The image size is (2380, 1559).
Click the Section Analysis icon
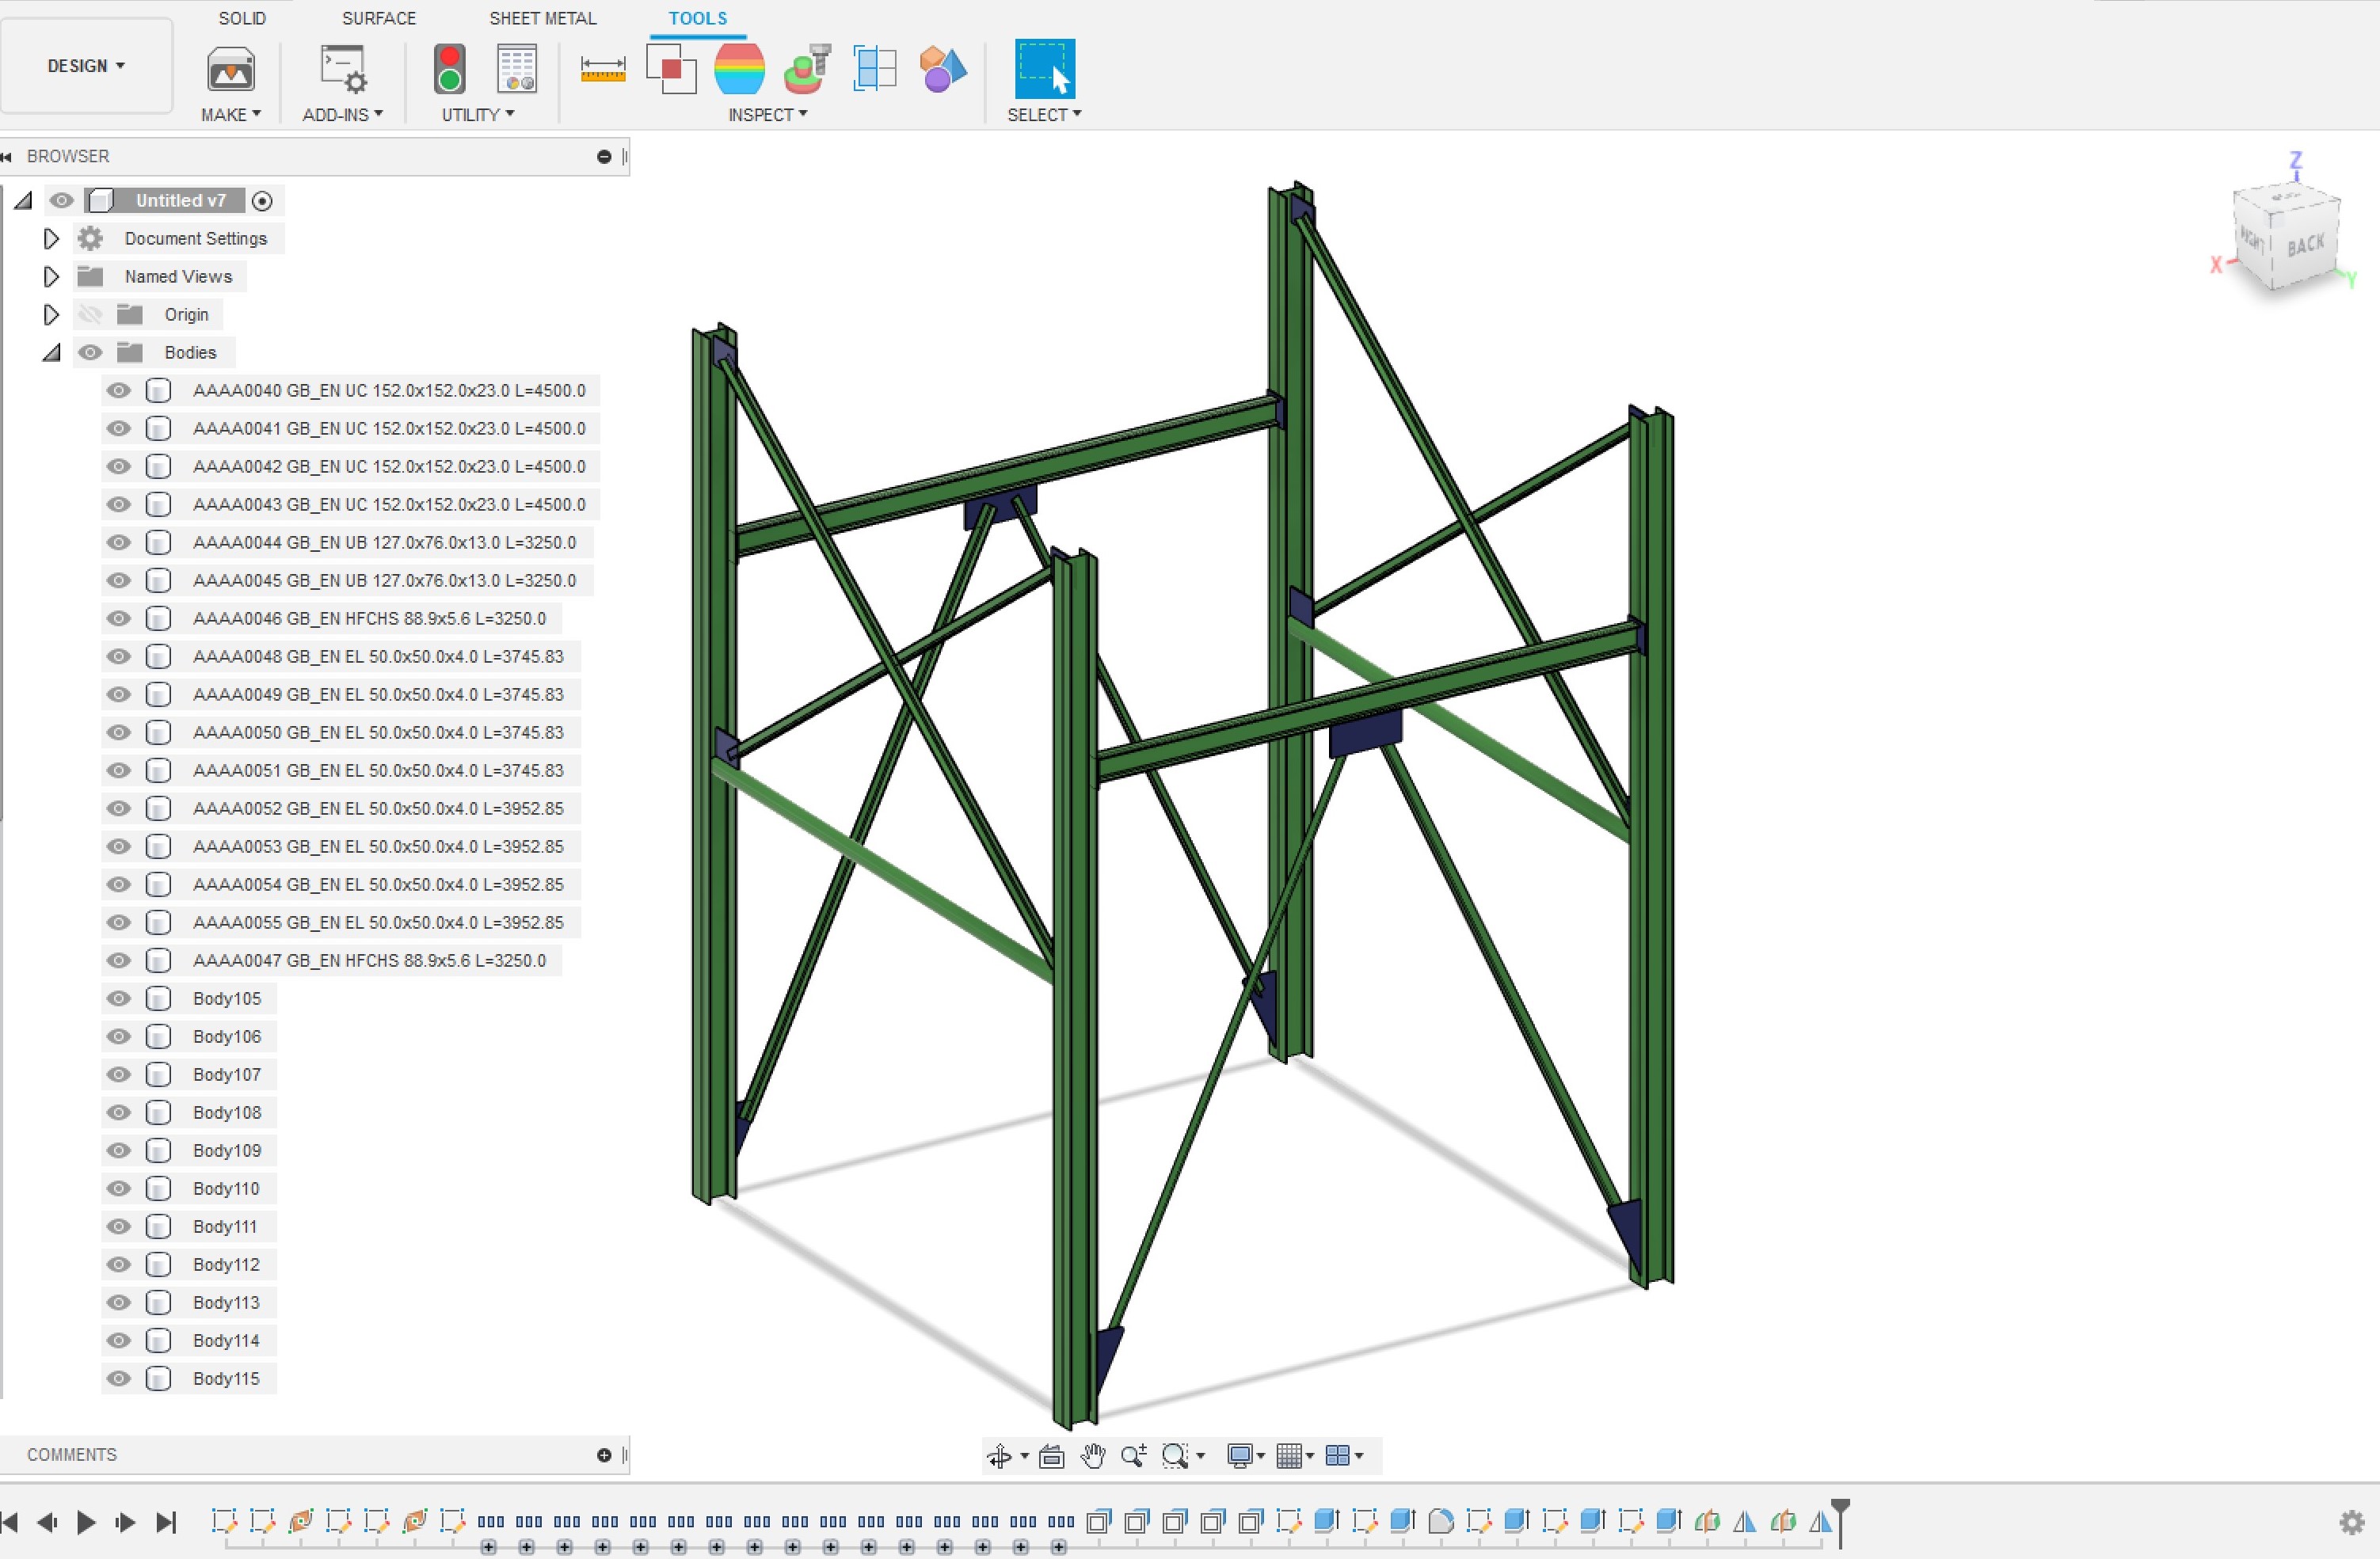coord(875,69)
